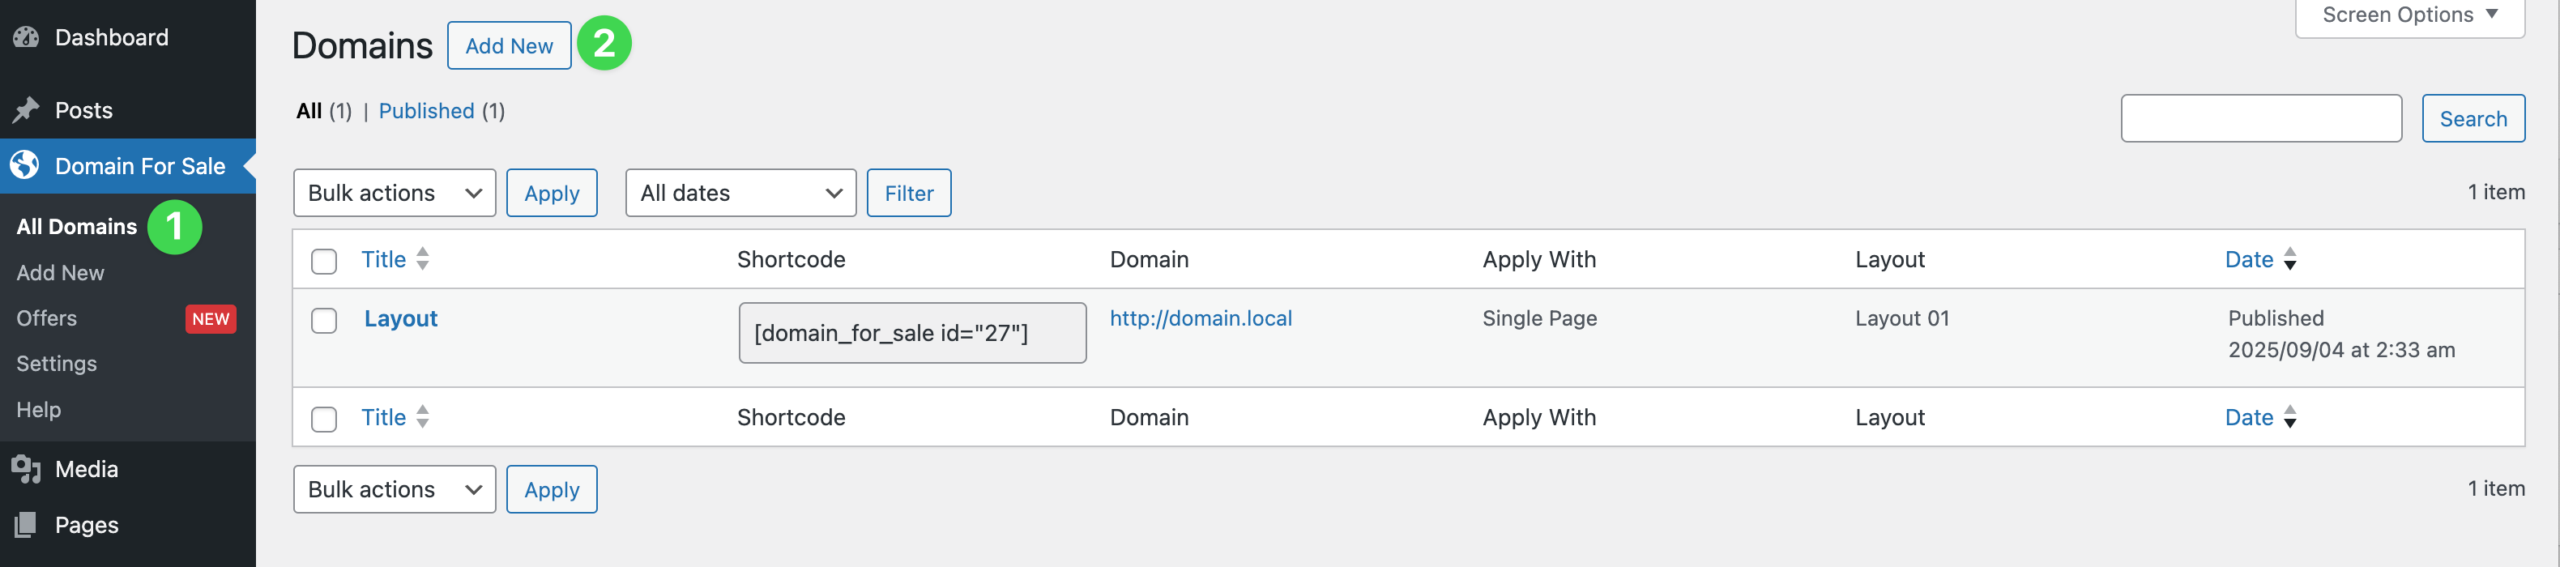Open Settings submenu item
This screenshot has height=567, width=2560.
point(57,364)
